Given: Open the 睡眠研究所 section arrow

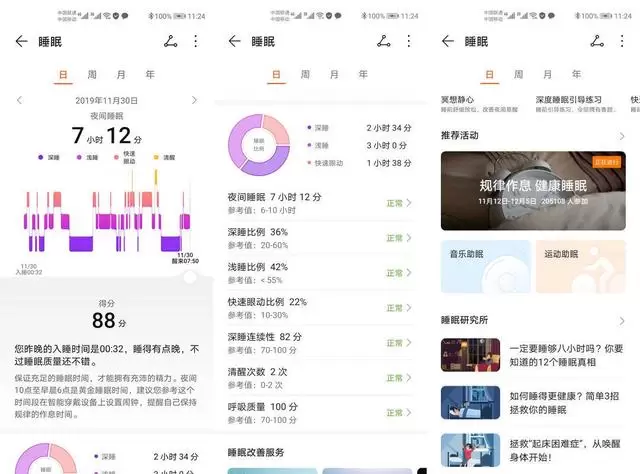Looking at the screenshot, I should pos(621,320).
